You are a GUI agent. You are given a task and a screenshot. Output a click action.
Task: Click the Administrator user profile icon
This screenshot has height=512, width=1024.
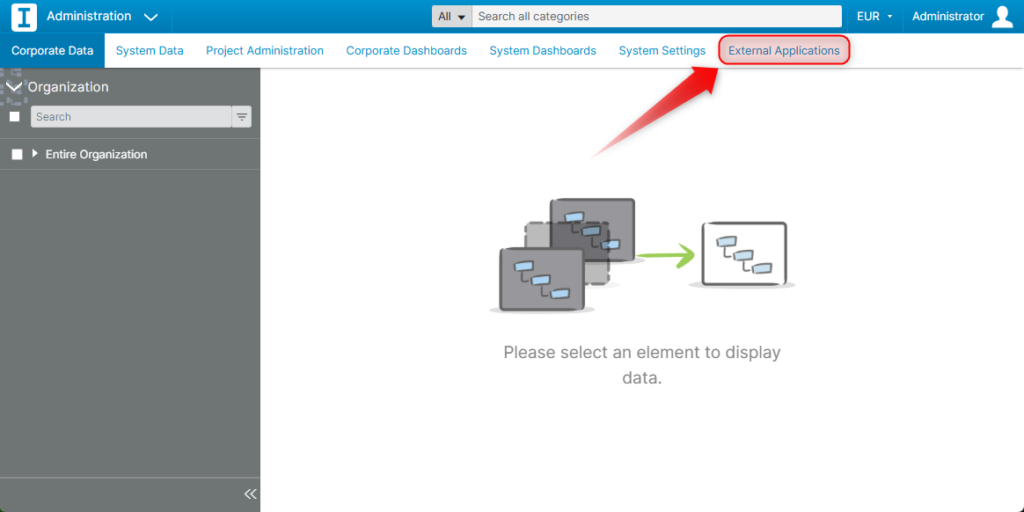point(1002,17)
